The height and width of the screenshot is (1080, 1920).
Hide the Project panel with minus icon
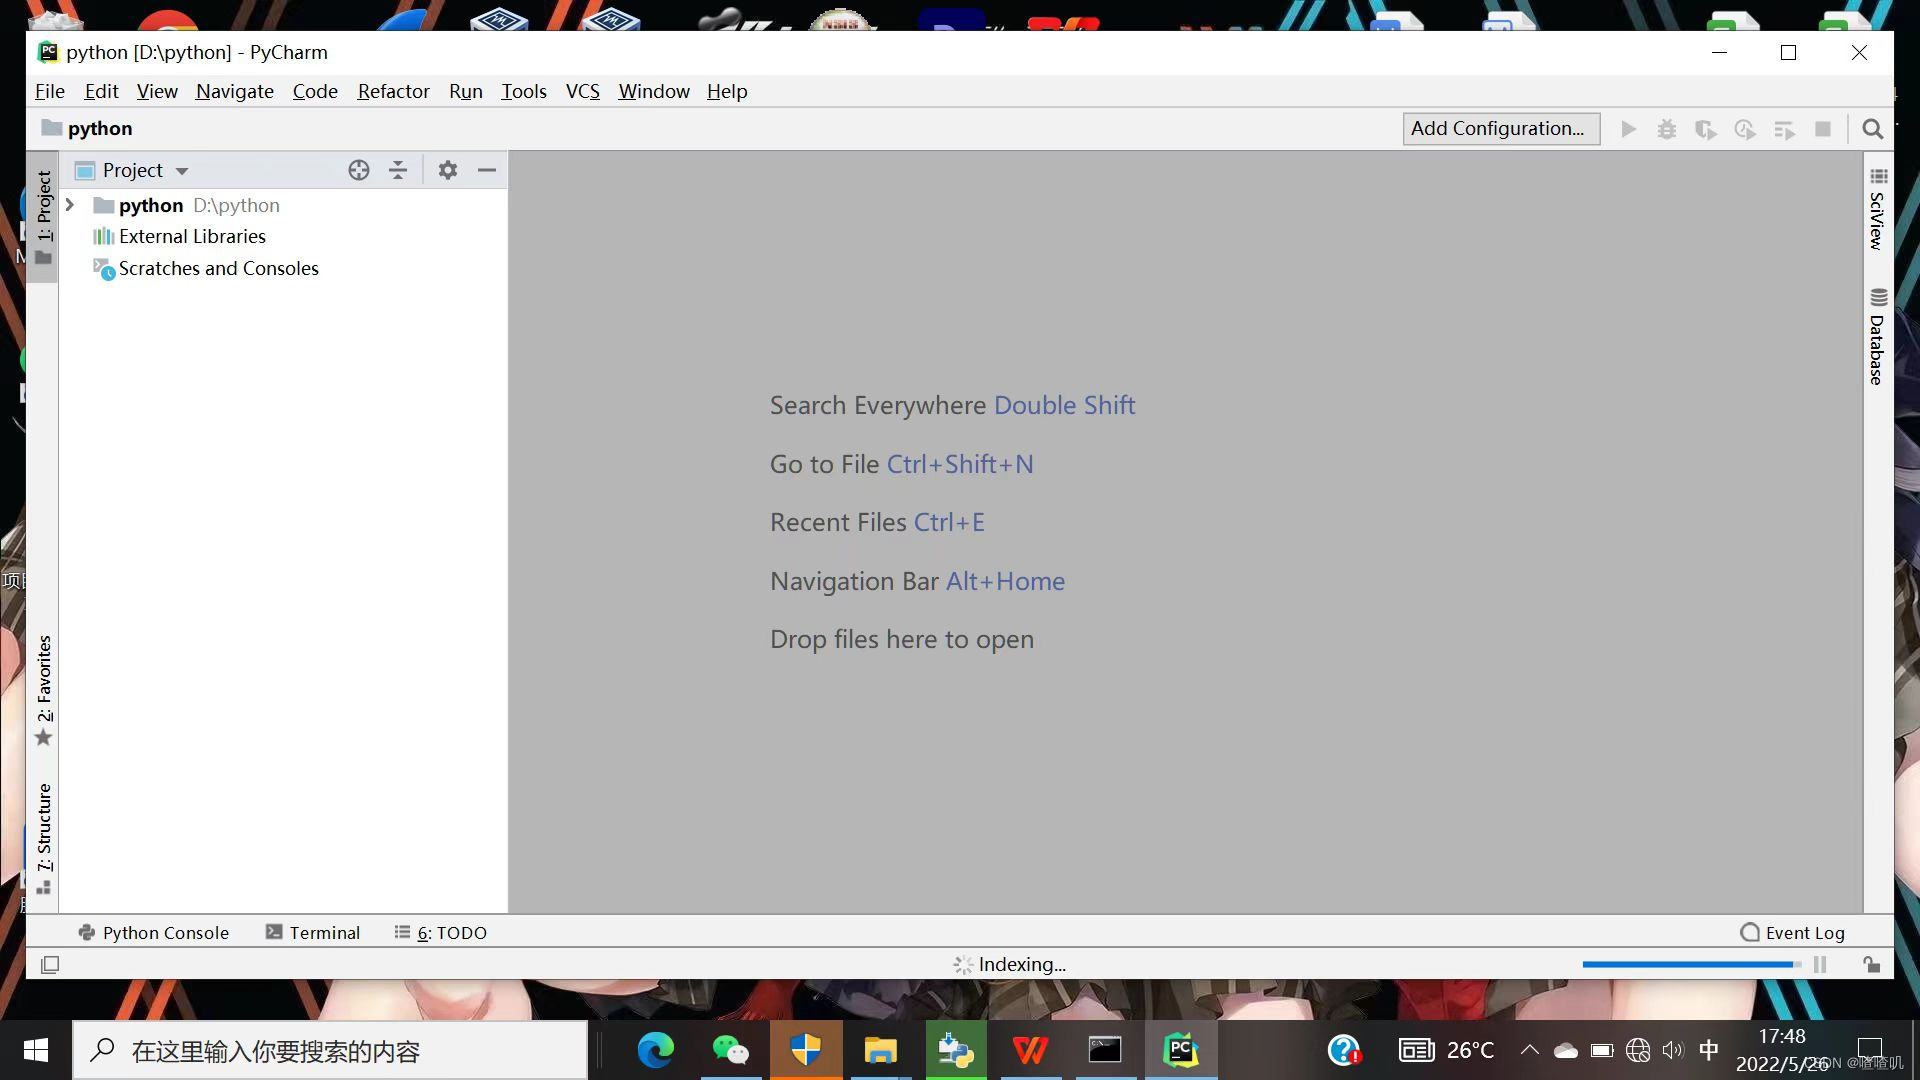(x=487, y=170)
